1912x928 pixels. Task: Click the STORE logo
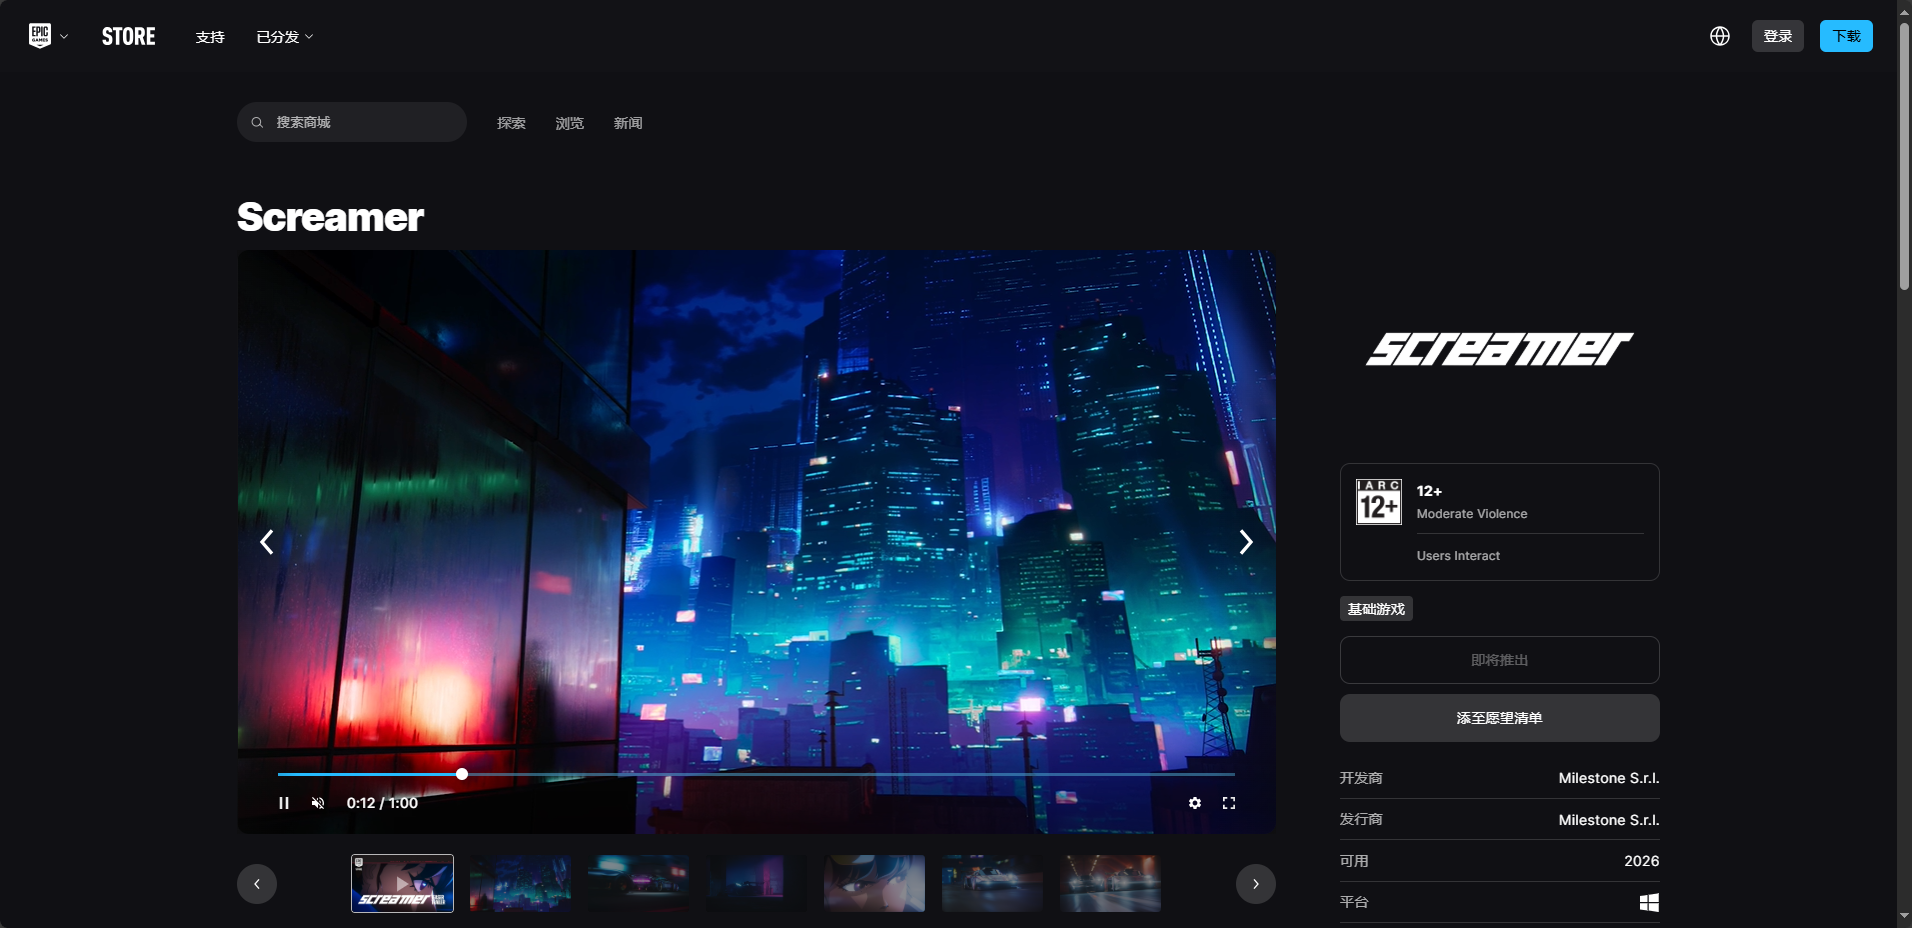(129, 37)
